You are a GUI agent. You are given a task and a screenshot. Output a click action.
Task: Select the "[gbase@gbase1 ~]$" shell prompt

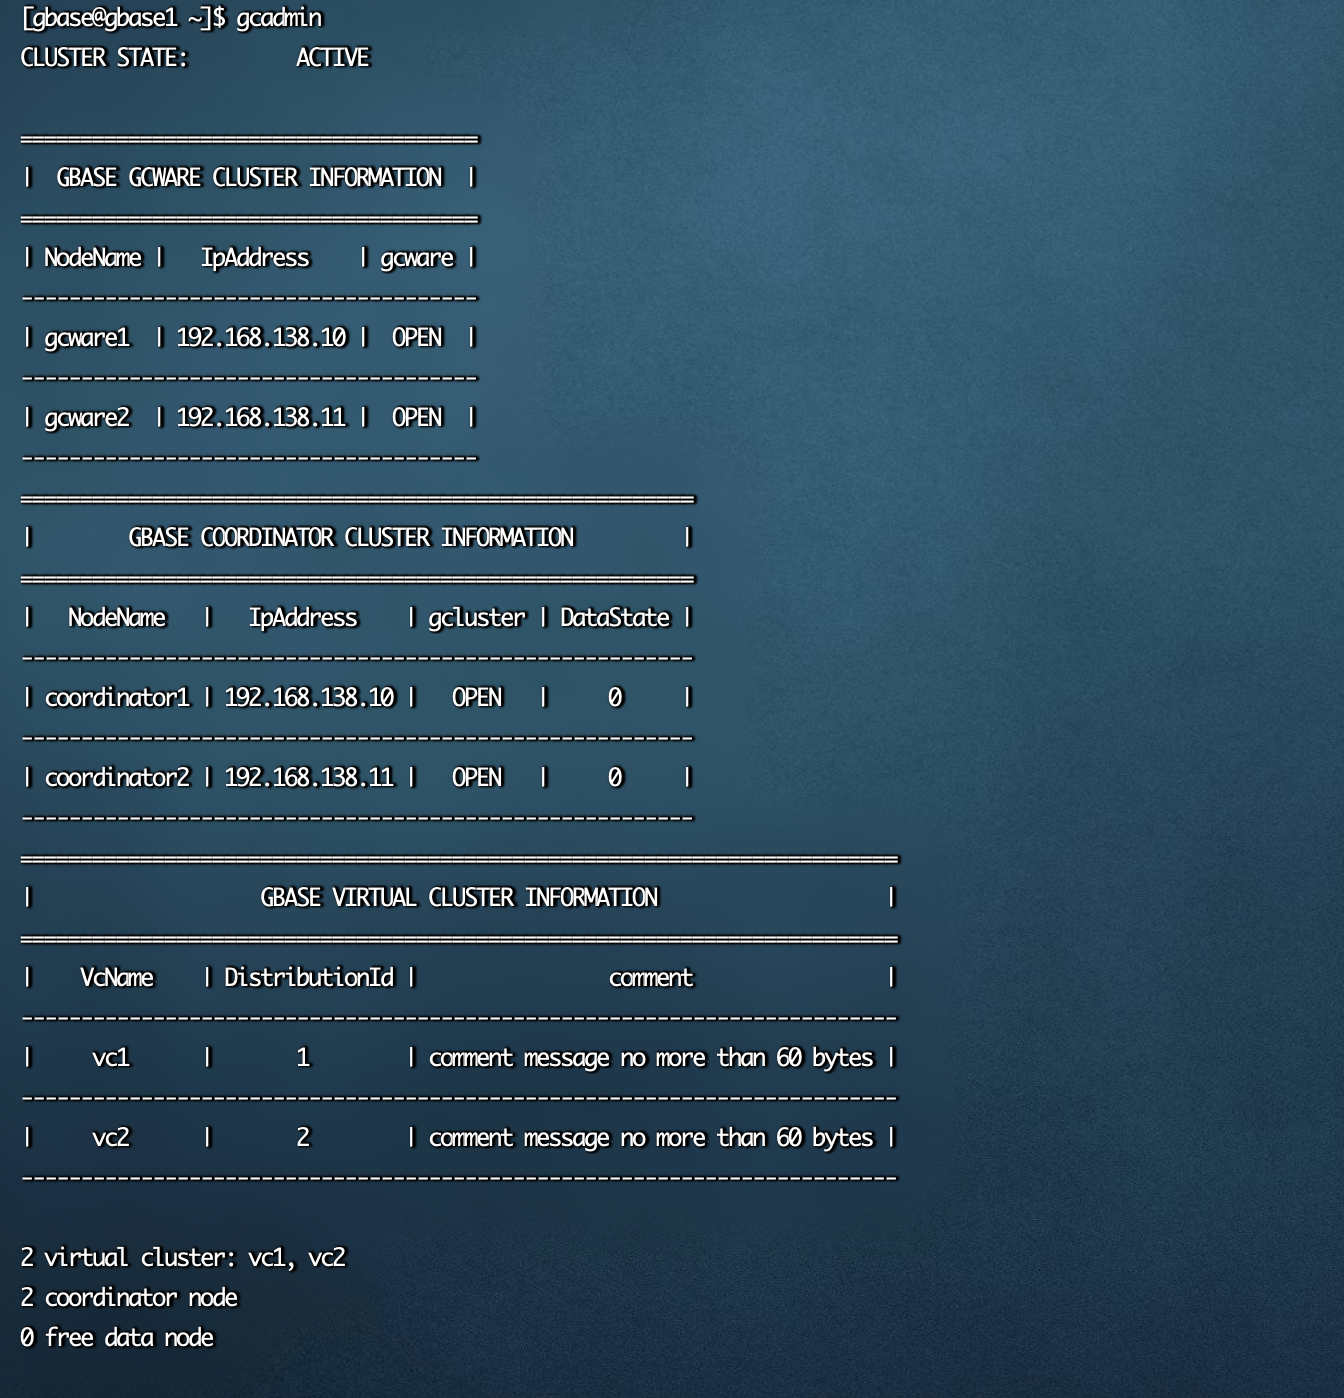123,19
